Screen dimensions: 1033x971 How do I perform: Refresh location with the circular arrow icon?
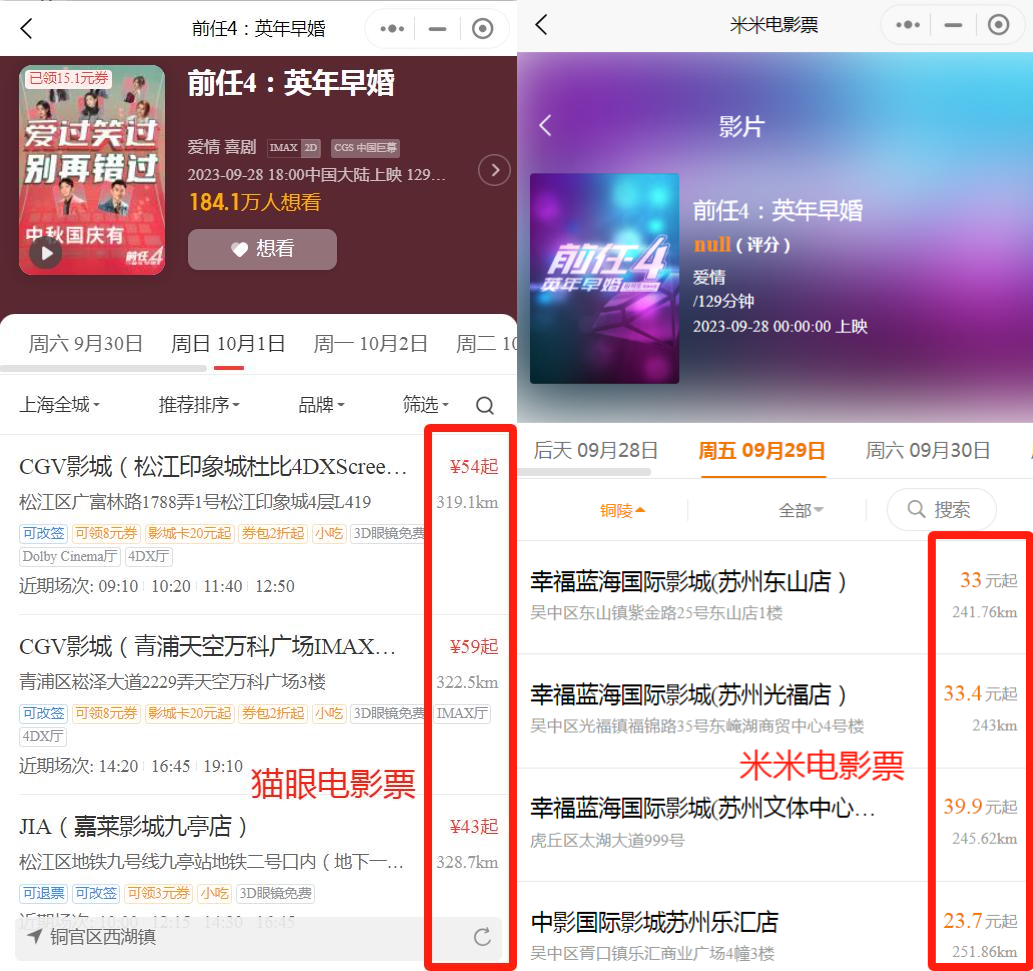[x=482, y=937]
